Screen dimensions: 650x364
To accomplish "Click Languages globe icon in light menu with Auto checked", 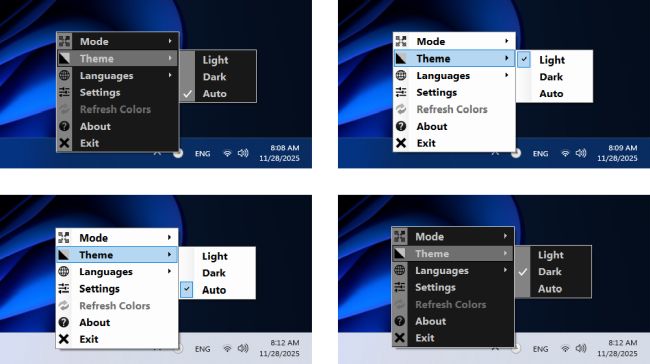I will 64,271.
